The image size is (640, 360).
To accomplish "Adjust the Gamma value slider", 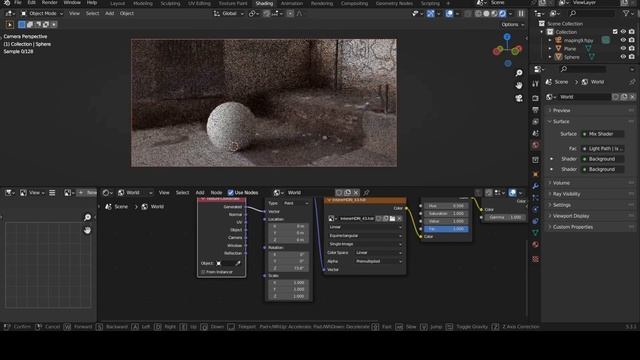I will click(x=504, y=217).
